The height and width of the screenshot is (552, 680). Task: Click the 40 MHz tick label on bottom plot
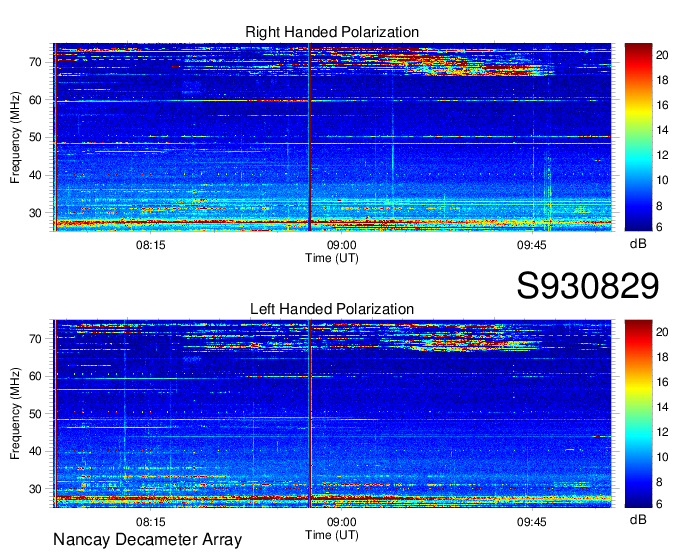tap(35, 452)
